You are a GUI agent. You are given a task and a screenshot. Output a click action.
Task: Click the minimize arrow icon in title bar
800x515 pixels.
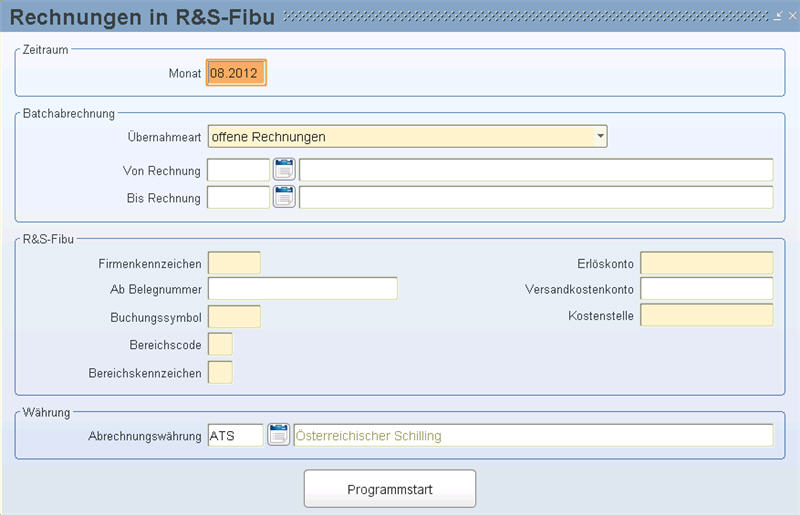(778, 16)
